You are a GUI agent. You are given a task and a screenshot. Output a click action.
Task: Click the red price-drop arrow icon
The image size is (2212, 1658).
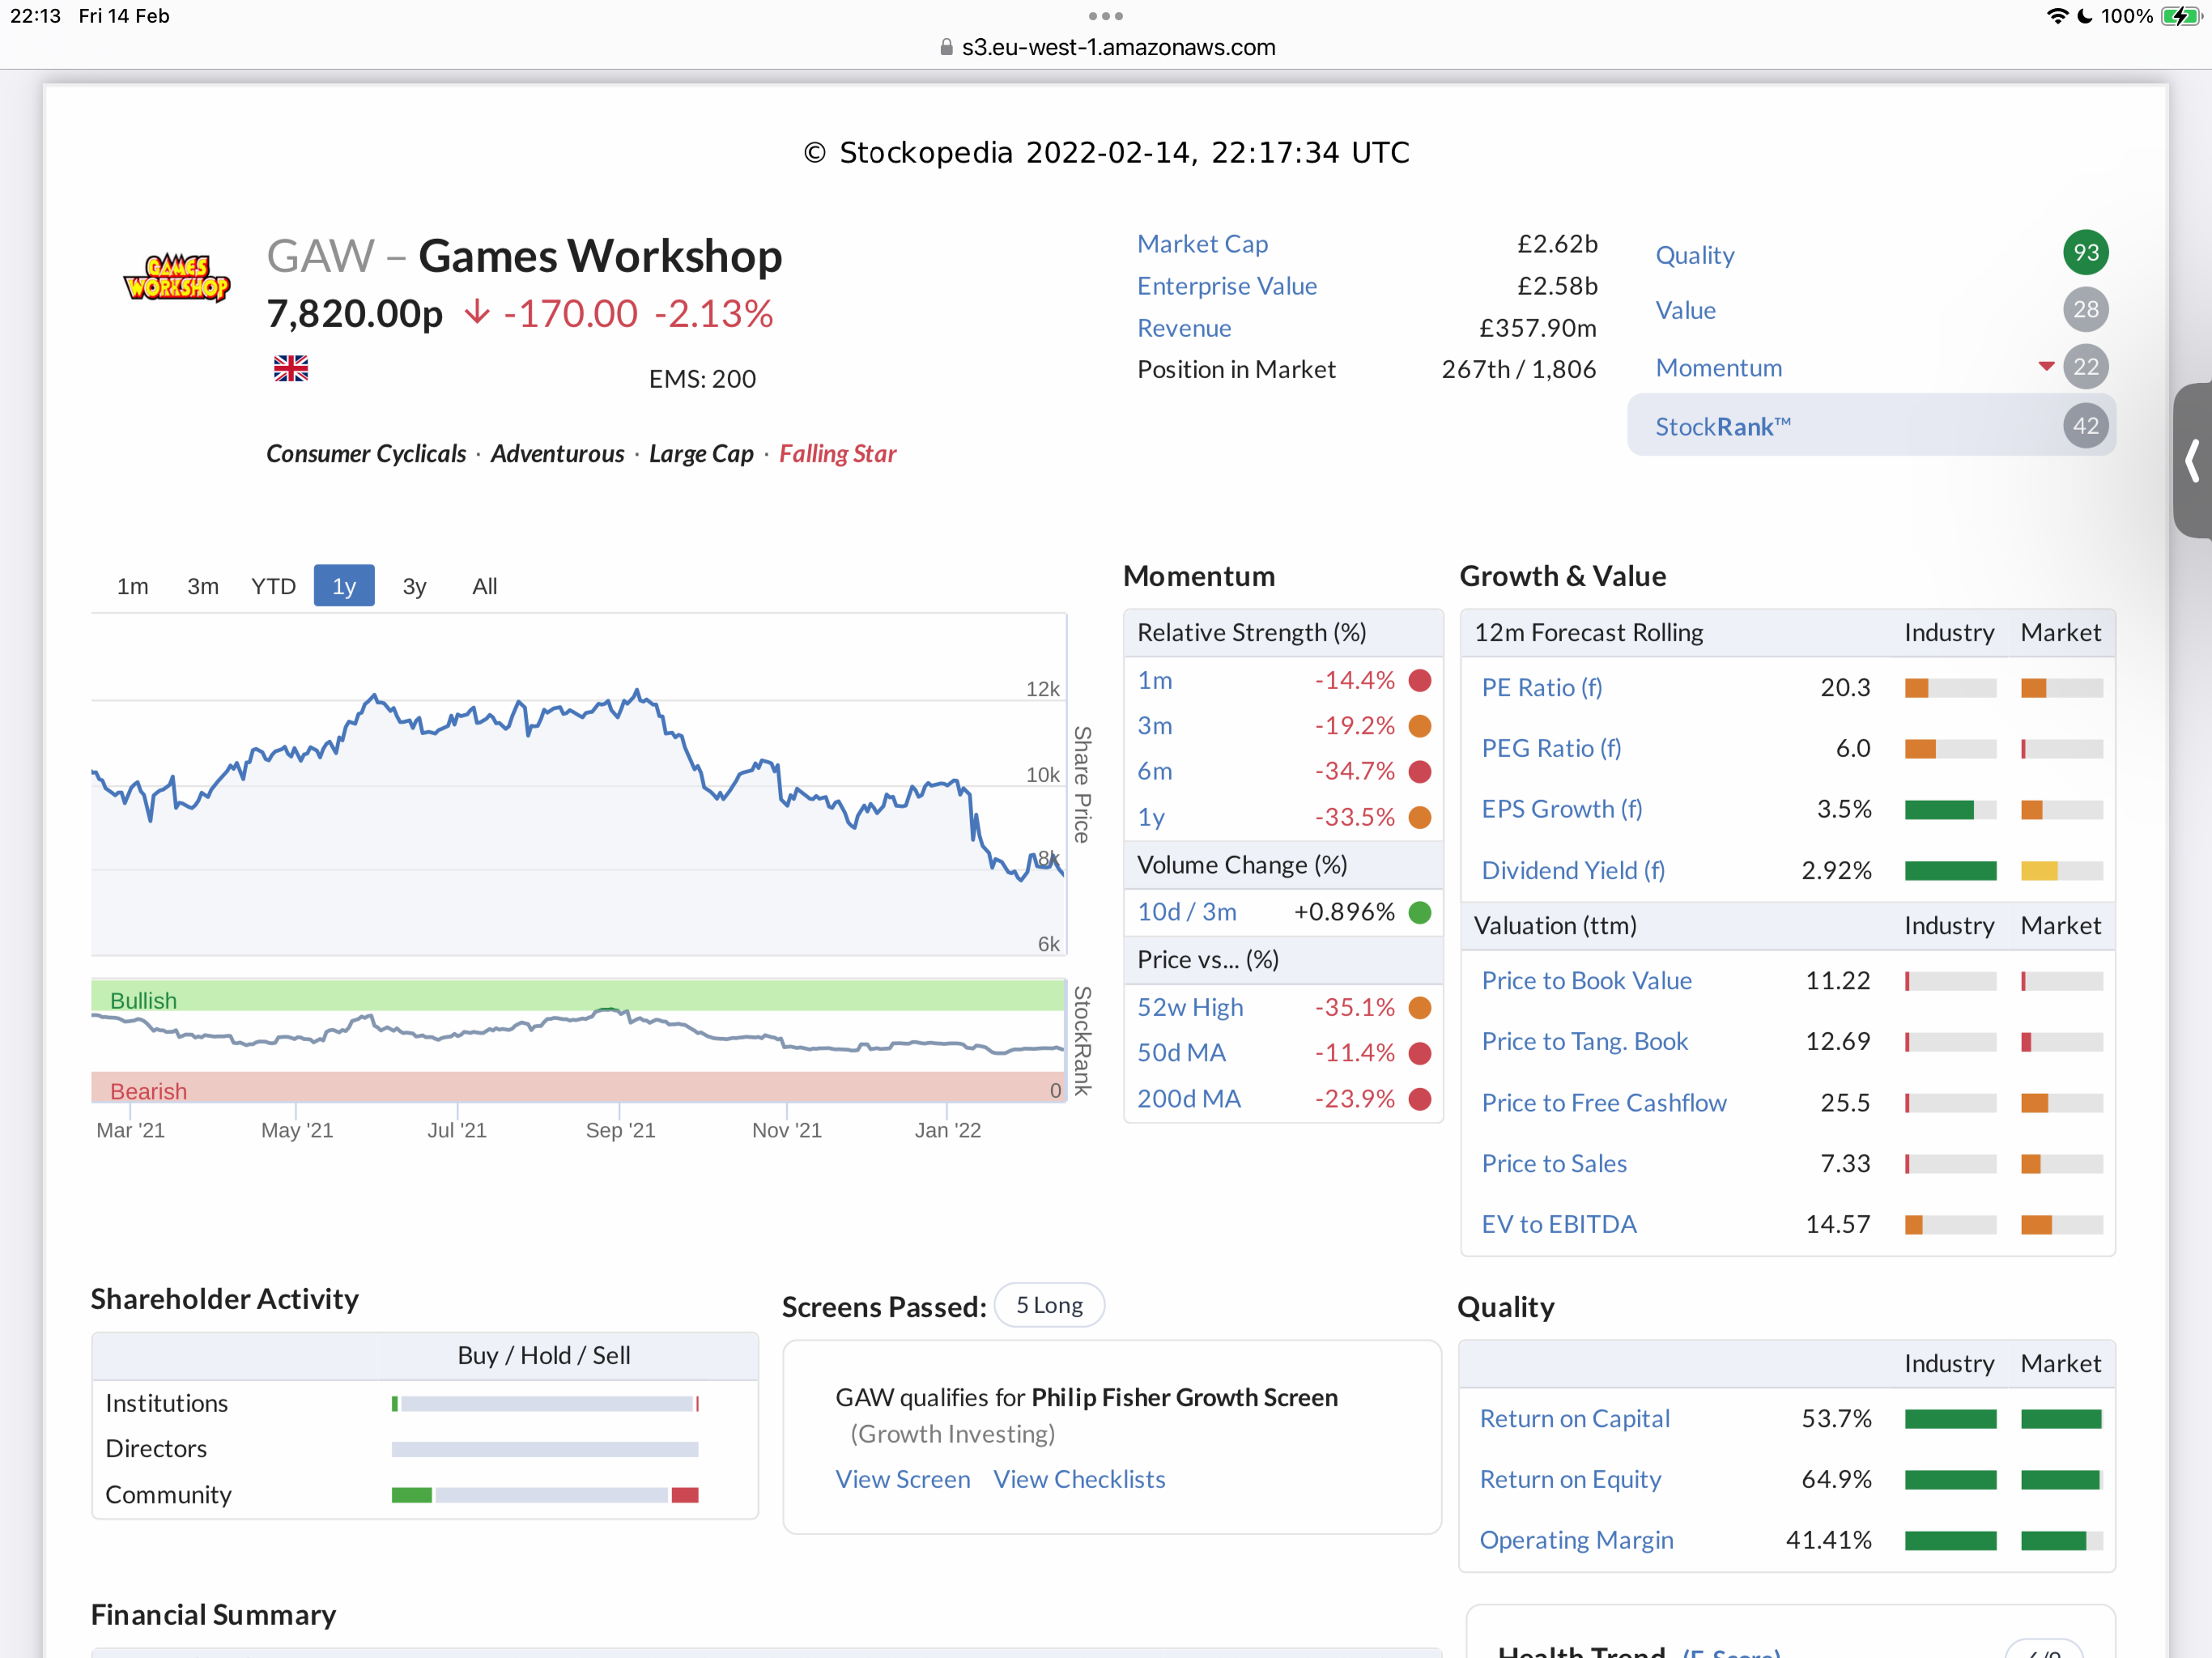point(478,313)
